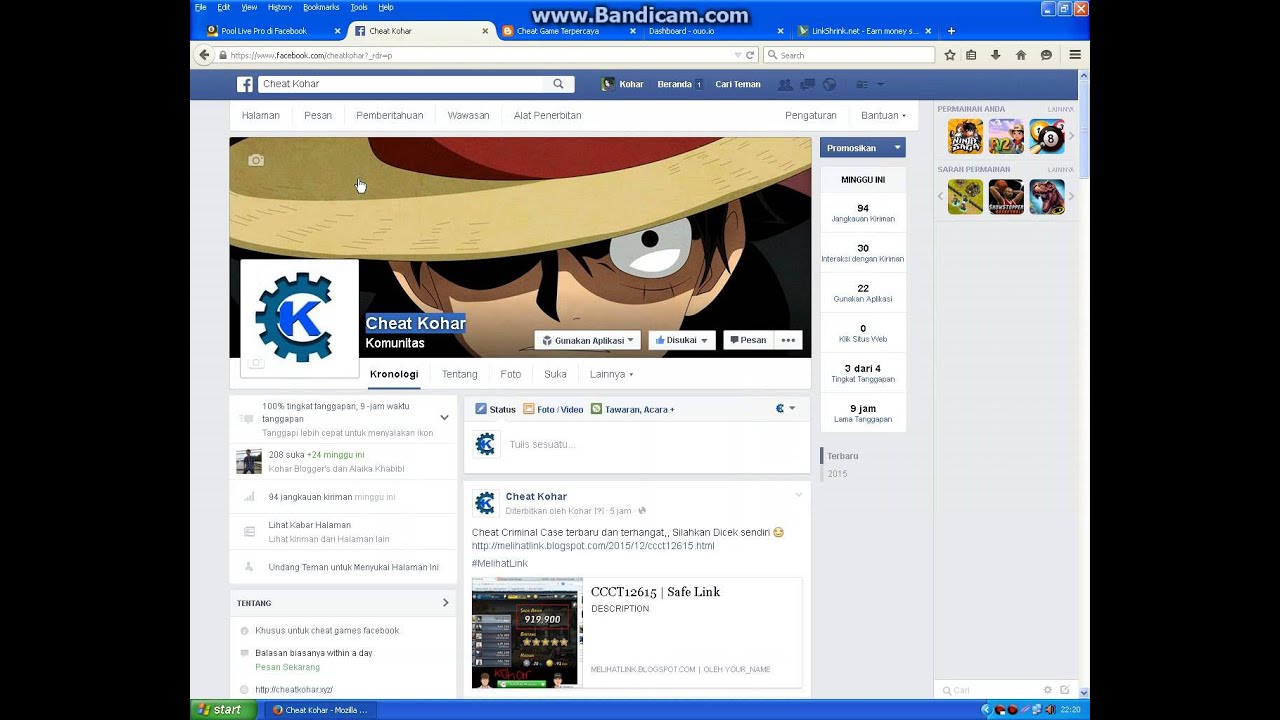The image size is (1280, 720).
Task: Switch to the Pool Live Pro di Facebook tab
Action: [x=272, y=31]
